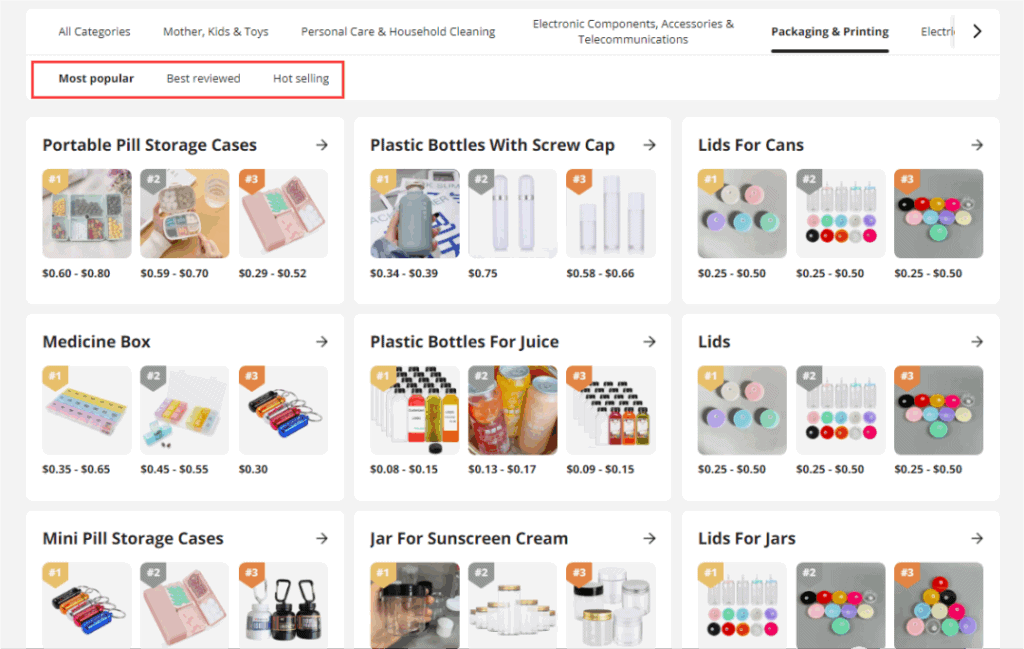This screenshot has width=1024, height=649.
Task: Open Electronic Components, Accessories & Telecommunications tab
Action: coord(633,31)
